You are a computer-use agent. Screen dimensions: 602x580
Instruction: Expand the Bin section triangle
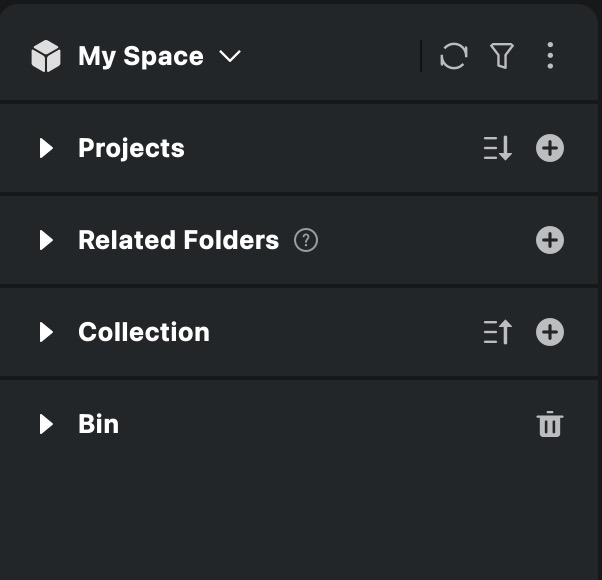[x=46, y=425]
